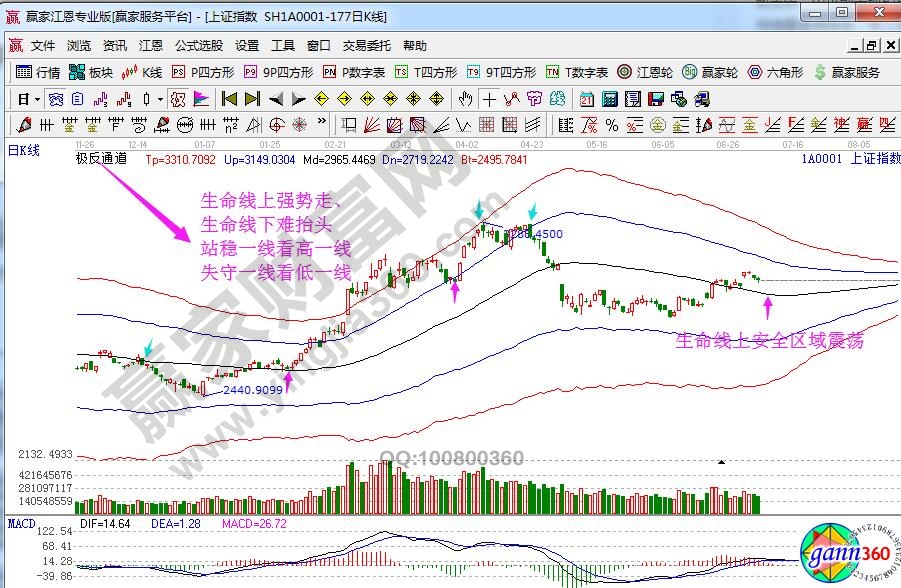The image size is (901, 588).
Task: Open the calendar date icon
Action: 586,99
